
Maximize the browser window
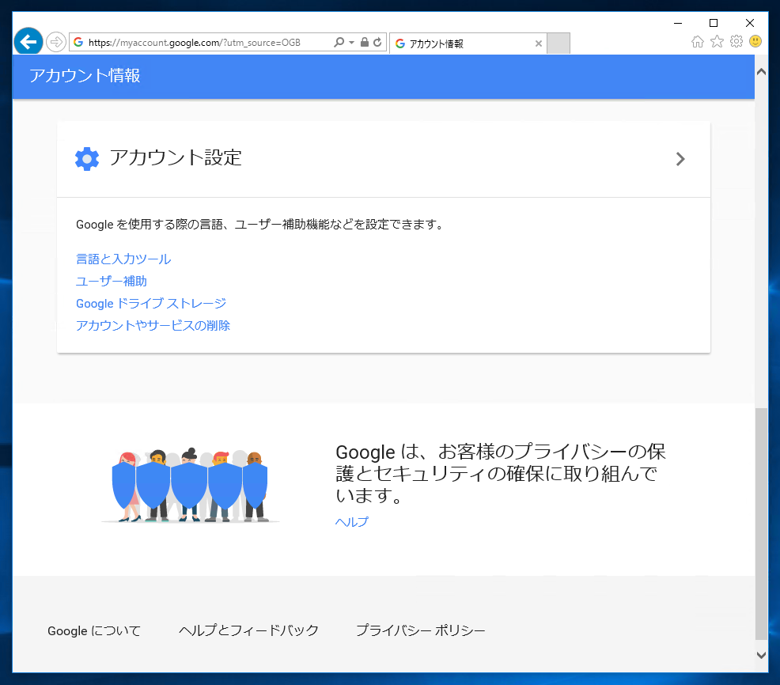point(713,23)
